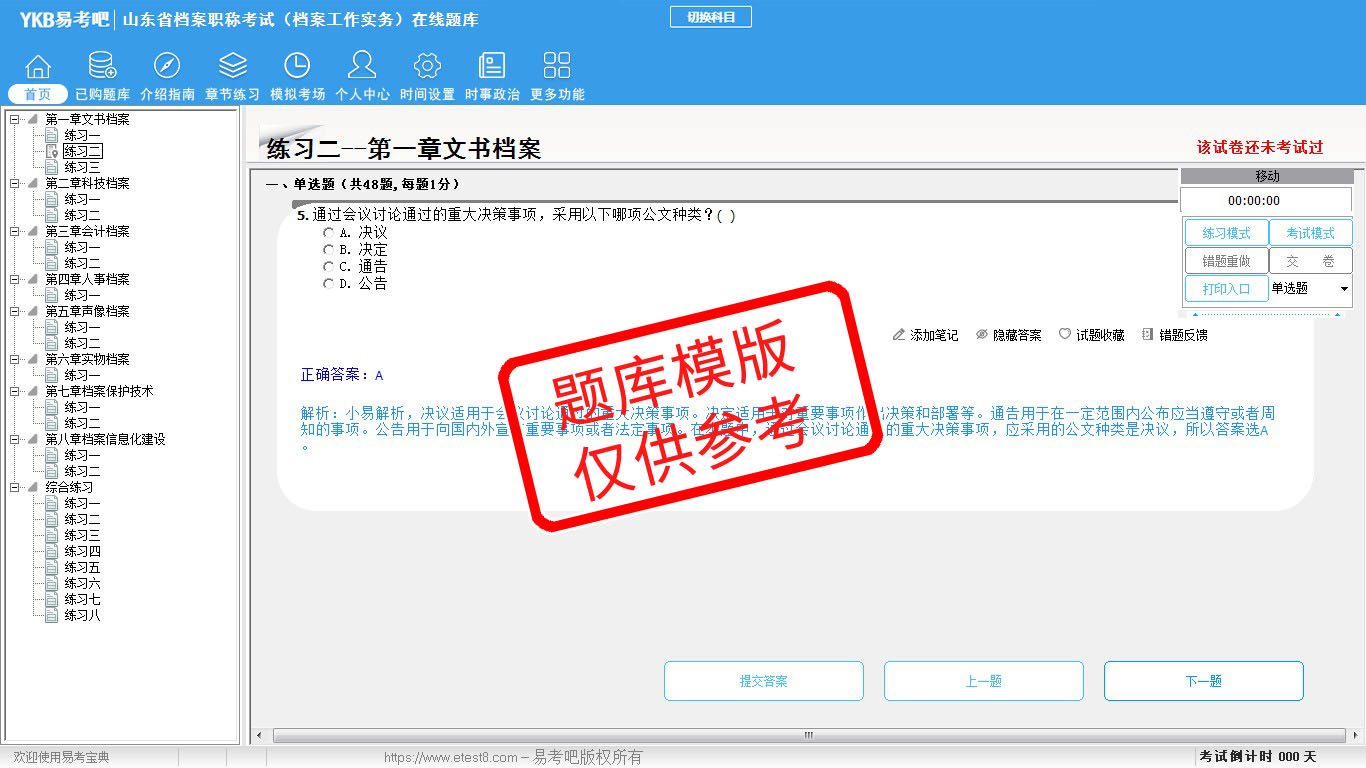Open the 时事政治 news icon
The image size is (1366, 768).
tap(492, 66)
